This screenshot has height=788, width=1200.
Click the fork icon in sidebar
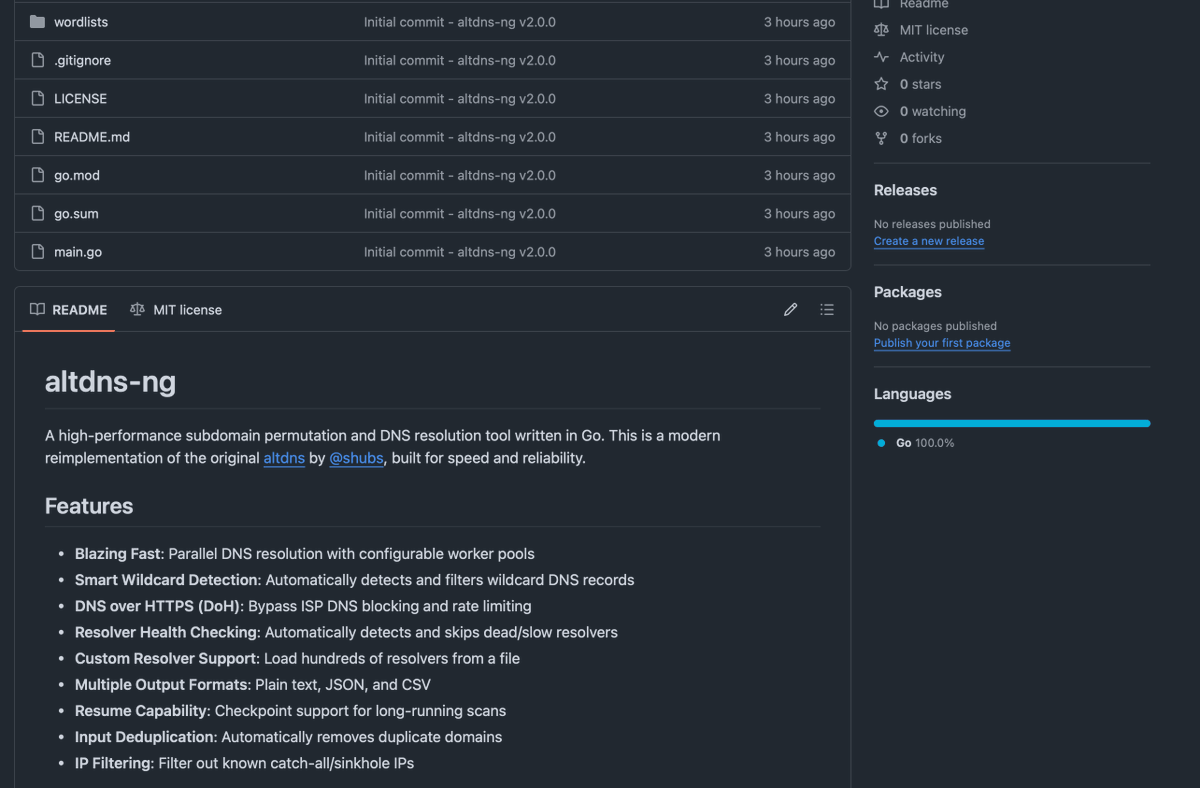coord(881,138)
